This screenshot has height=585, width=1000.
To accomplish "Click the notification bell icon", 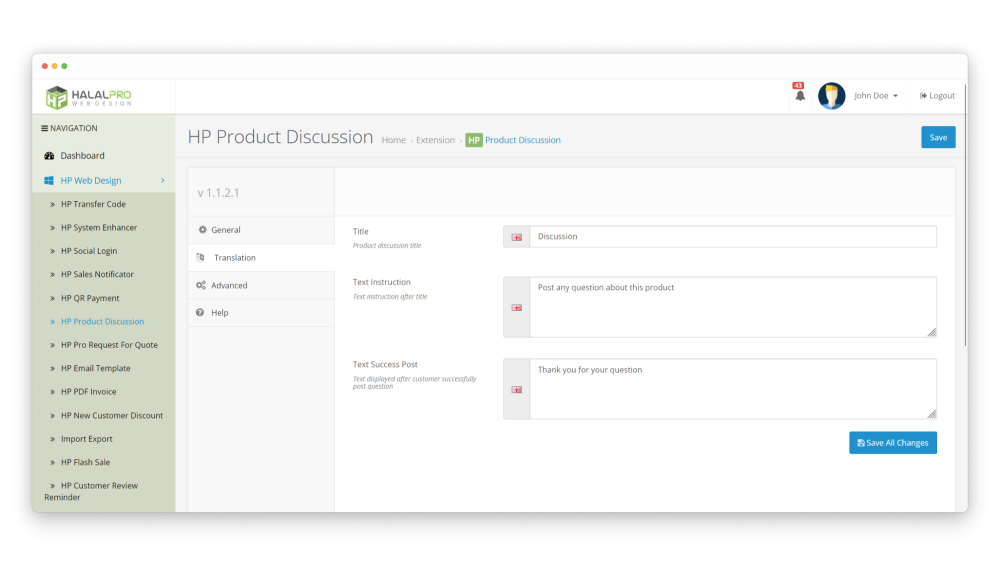I will click(x=799, y=96).
